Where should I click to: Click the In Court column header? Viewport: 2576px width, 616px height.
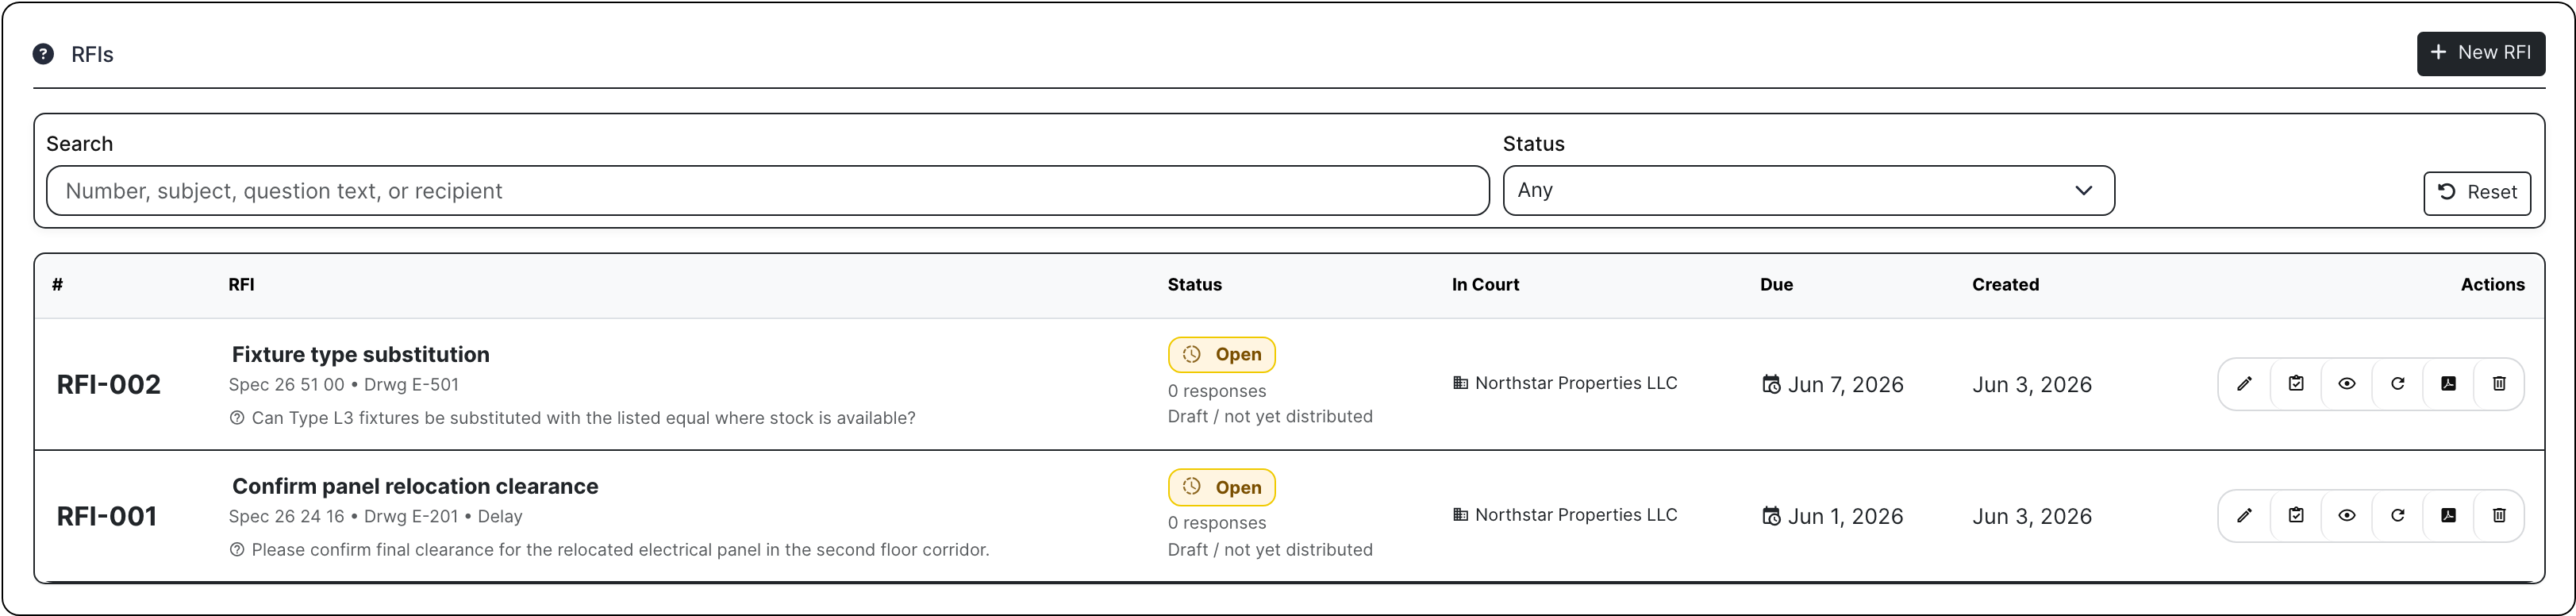pos(1485,285)
